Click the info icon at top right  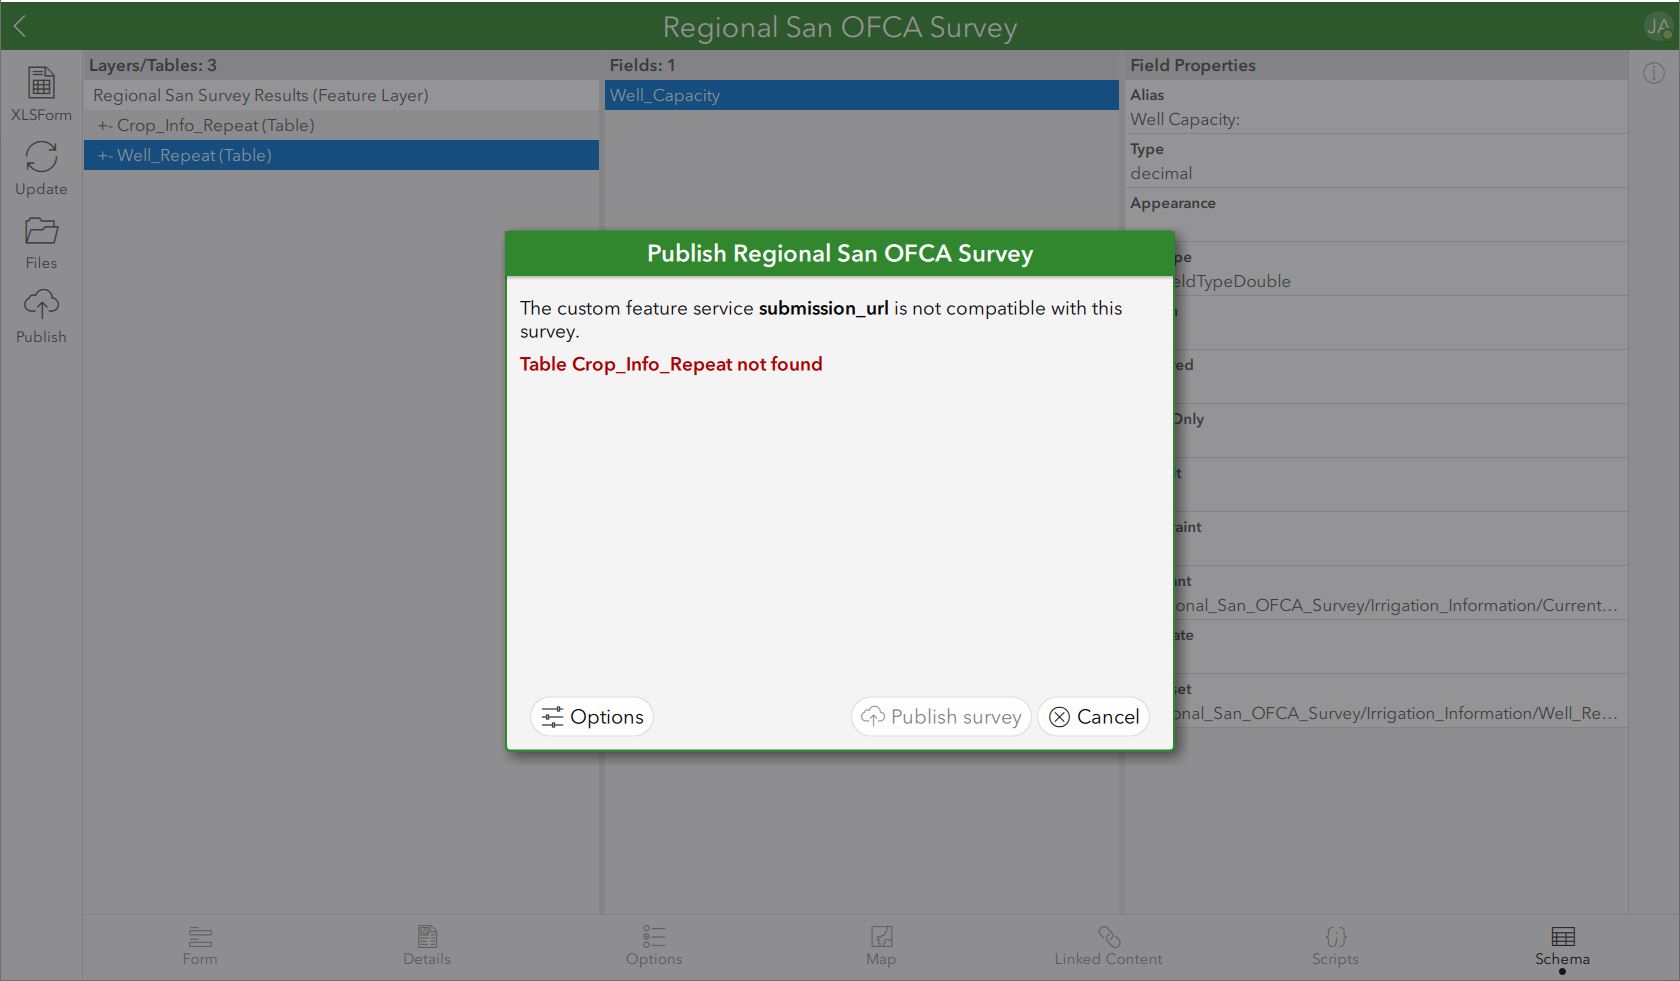[1654, 73]
